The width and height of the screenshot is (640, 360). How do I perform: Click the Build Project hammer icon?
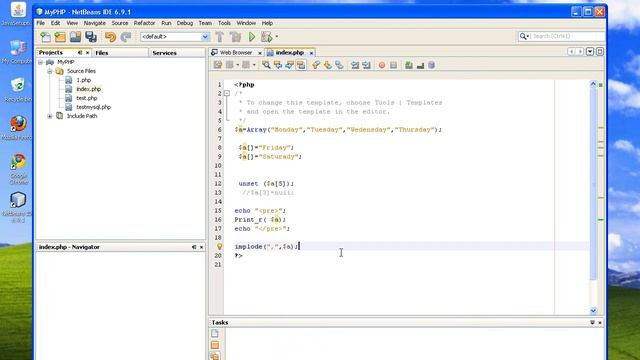(220, 37)
